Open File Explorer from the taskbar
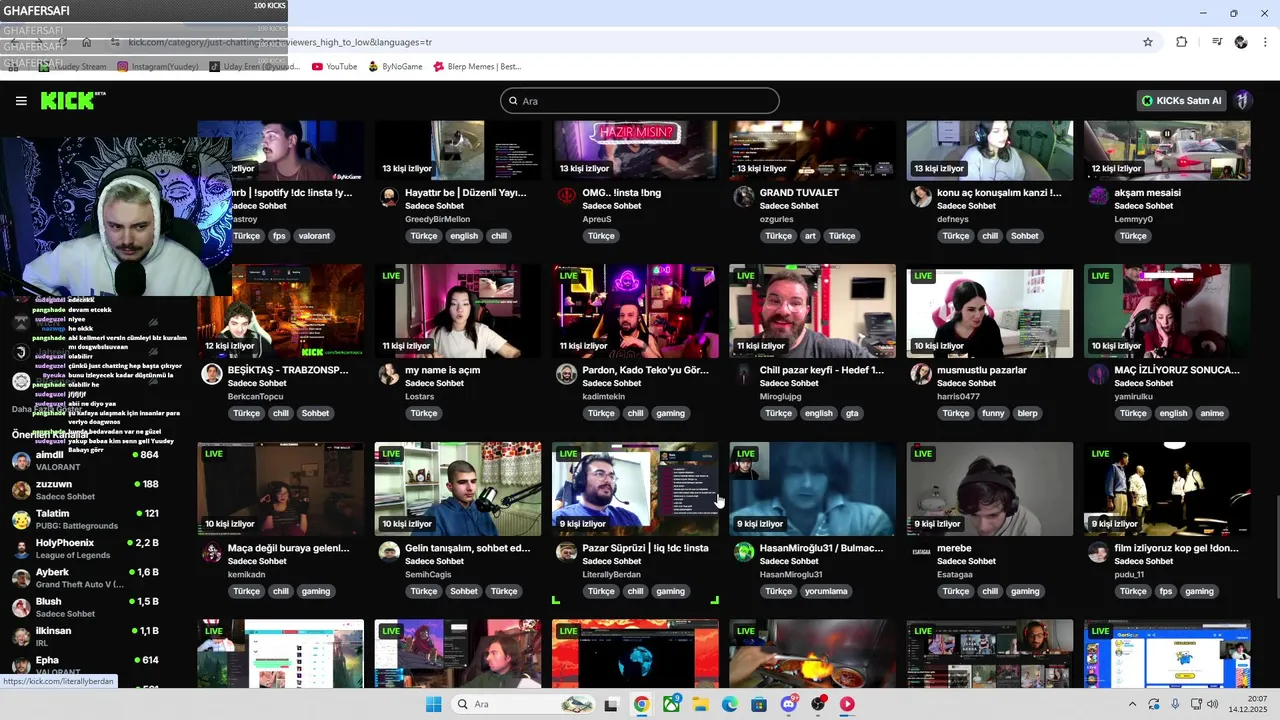 [x=700, y=704]
